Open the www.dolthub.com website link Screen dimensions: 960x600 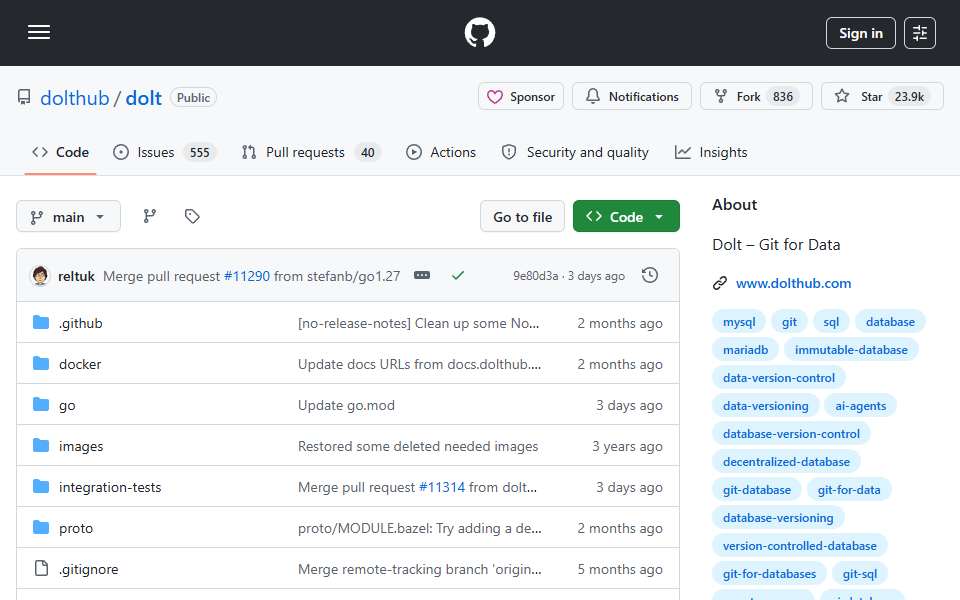[793, 283]
